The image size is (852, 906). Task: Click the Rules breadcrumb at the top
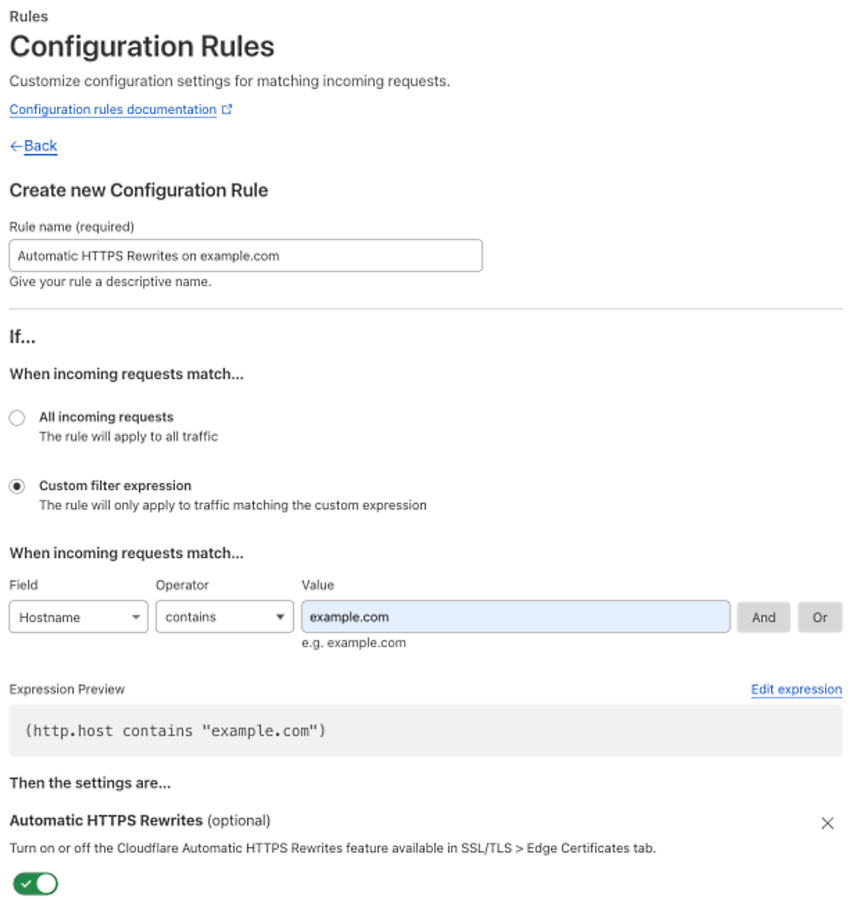click(x=28, y=16)
